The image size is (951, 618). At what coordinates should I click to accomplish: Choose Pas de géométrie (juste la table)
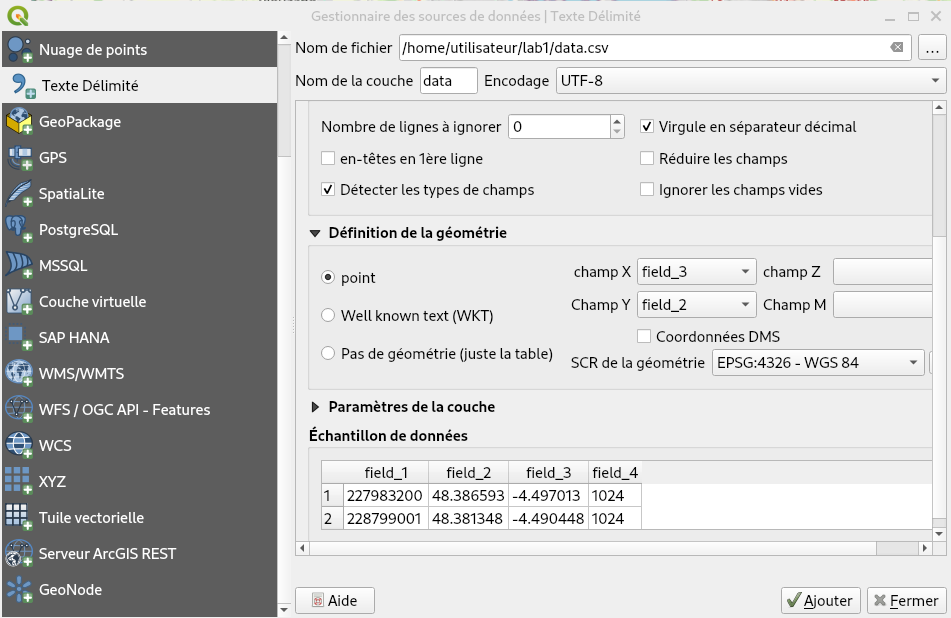click(x=328, y=353)
